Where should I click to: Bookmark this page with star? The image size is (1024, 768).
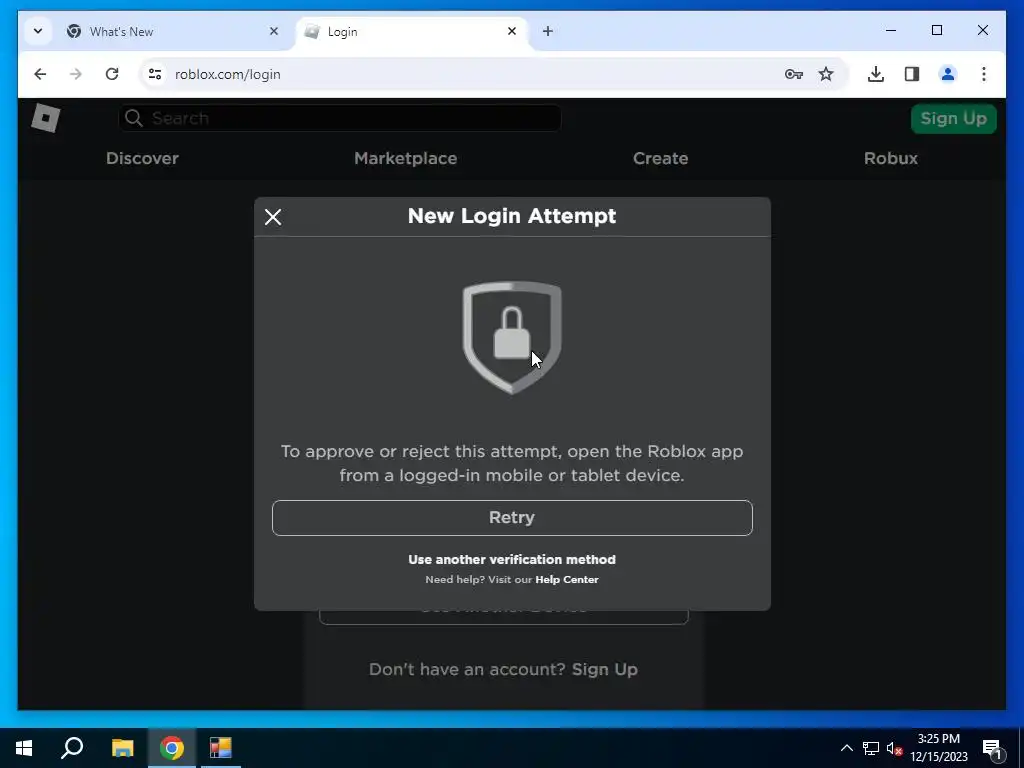click(x=826, y=74)
